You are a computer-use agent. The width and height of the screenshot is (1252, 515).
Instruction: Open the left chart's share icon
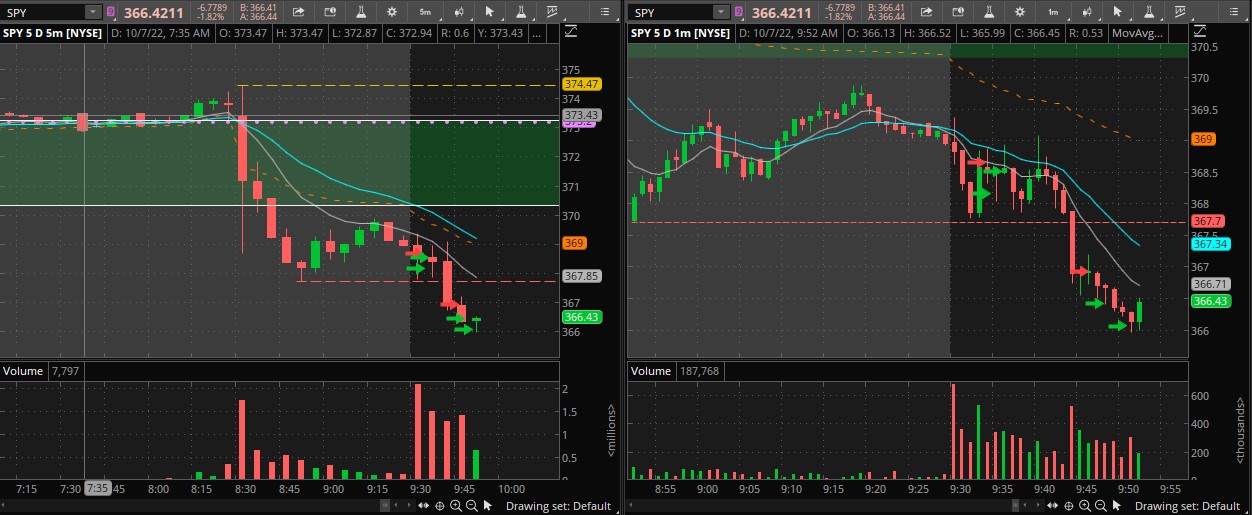click(298, 12)
